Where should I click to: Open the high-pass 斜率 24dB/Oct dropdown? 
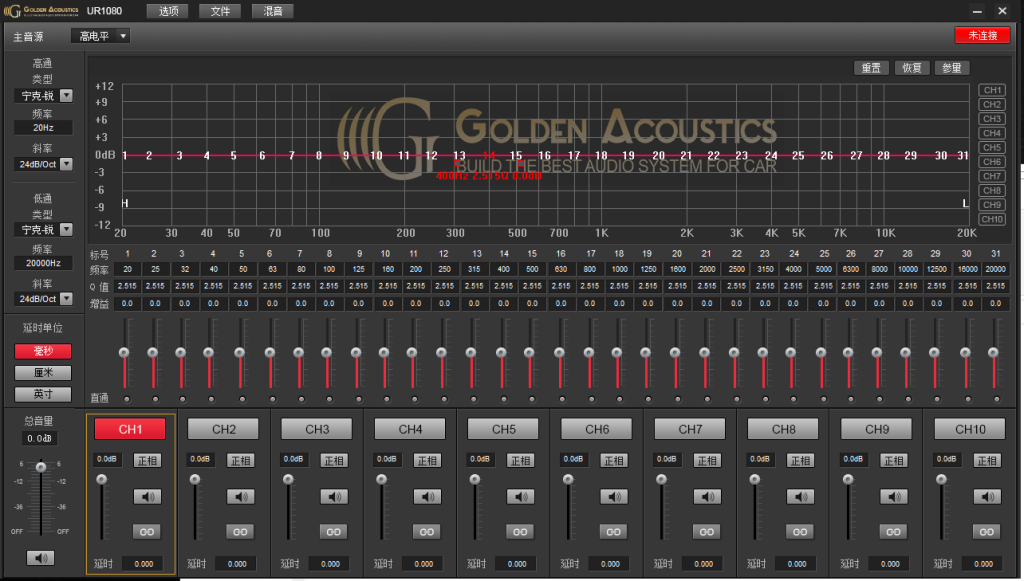pyautogui.click(x=43, y=164)
